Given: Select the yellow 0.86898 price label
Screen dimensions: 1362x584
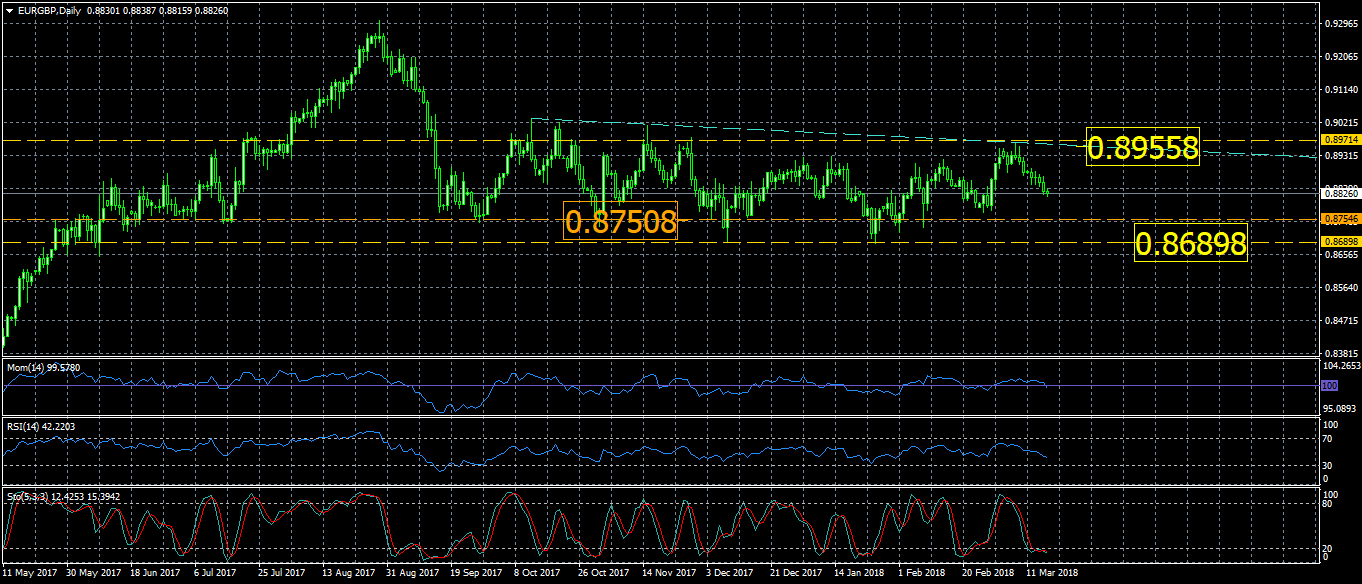Looking at the screenshot, I should [x=1191, y=243].
